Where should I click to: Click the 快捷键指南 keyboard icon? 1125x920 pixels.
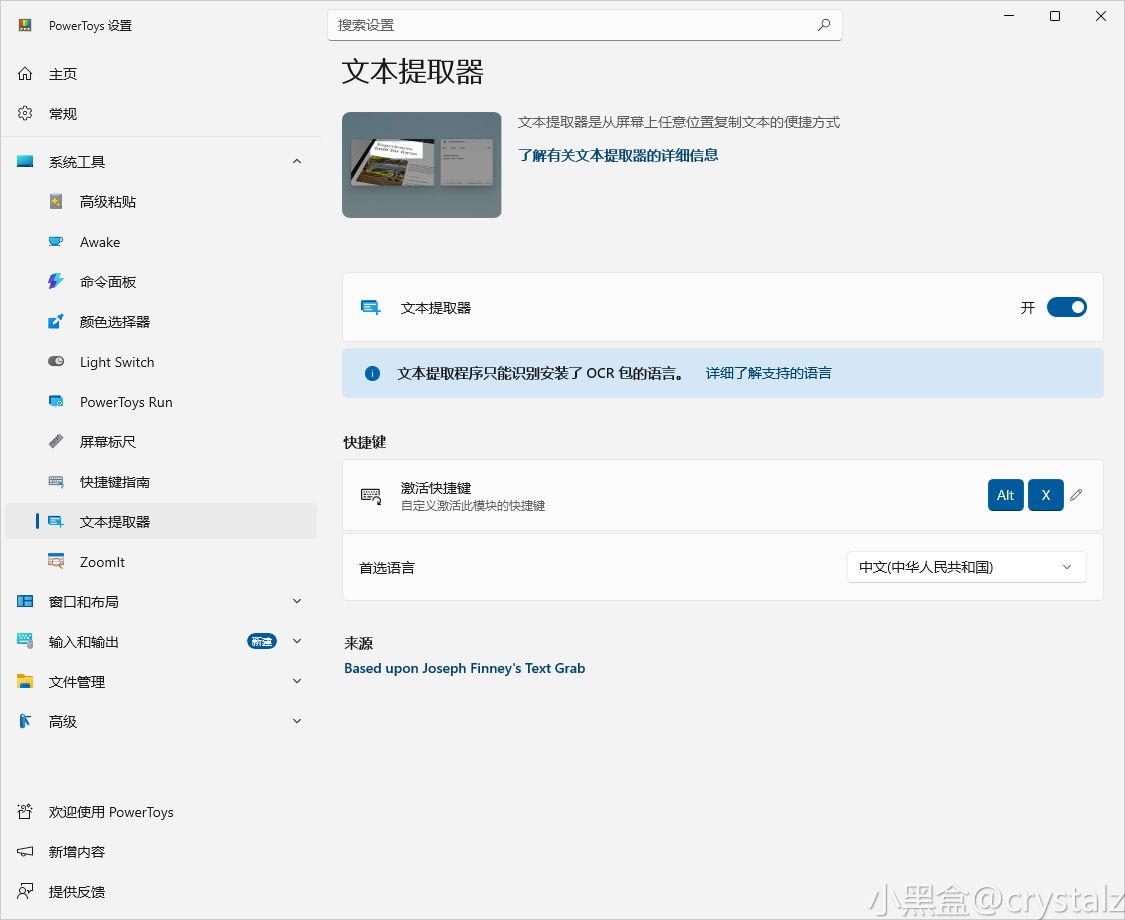click(x=56, y=482)
